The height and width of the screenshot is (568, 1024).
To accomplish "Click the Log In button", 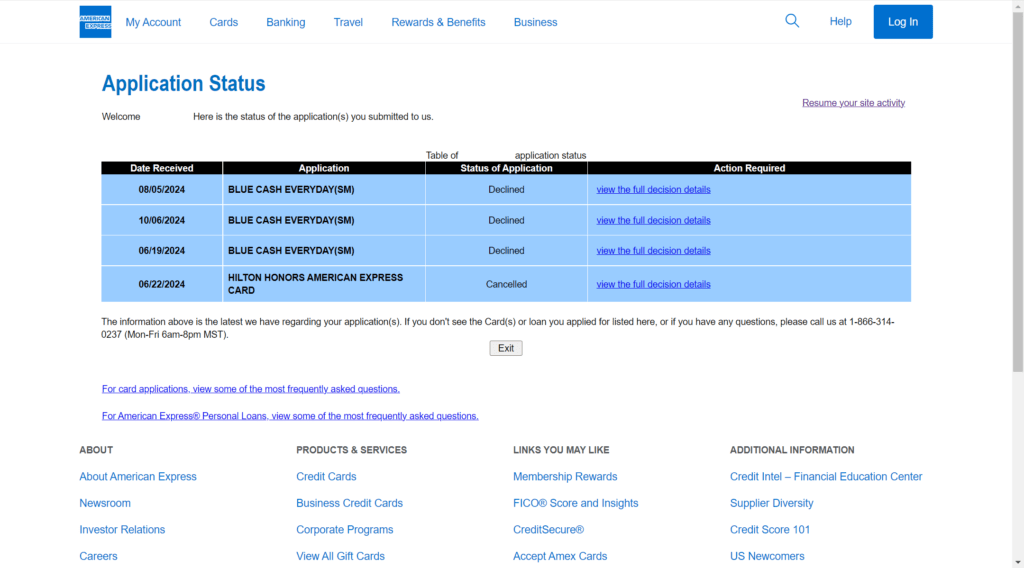I will coord(903,22).
